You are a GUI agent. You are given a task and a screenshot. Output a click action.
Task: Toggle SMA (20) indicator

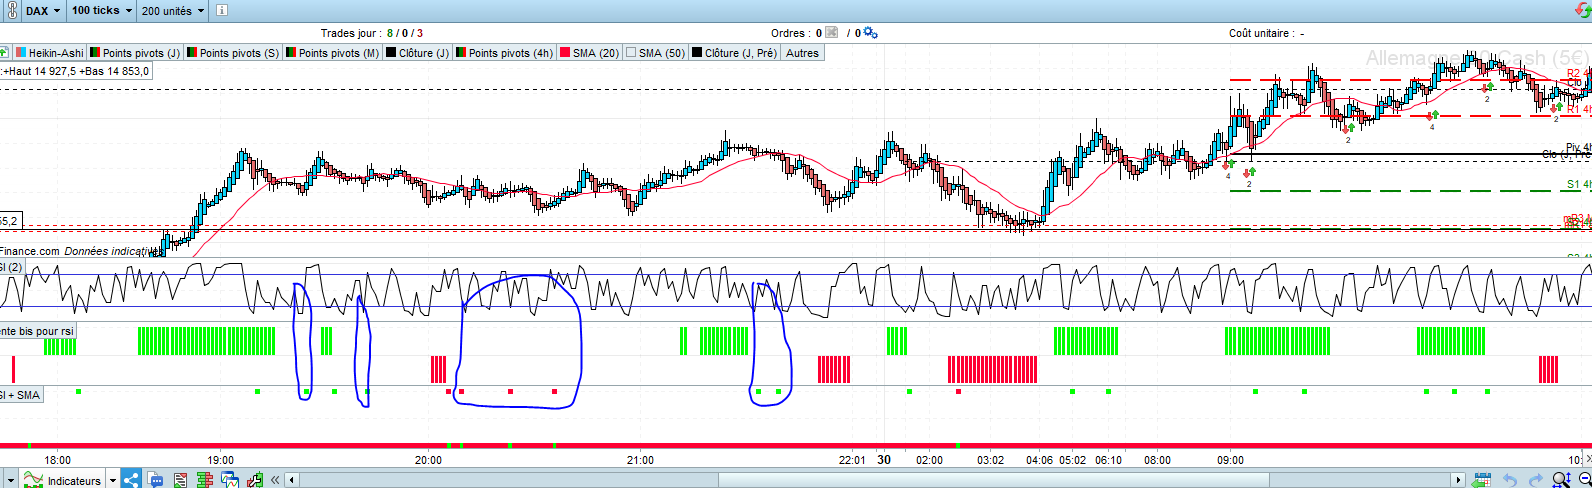click(x=589, y=53)
